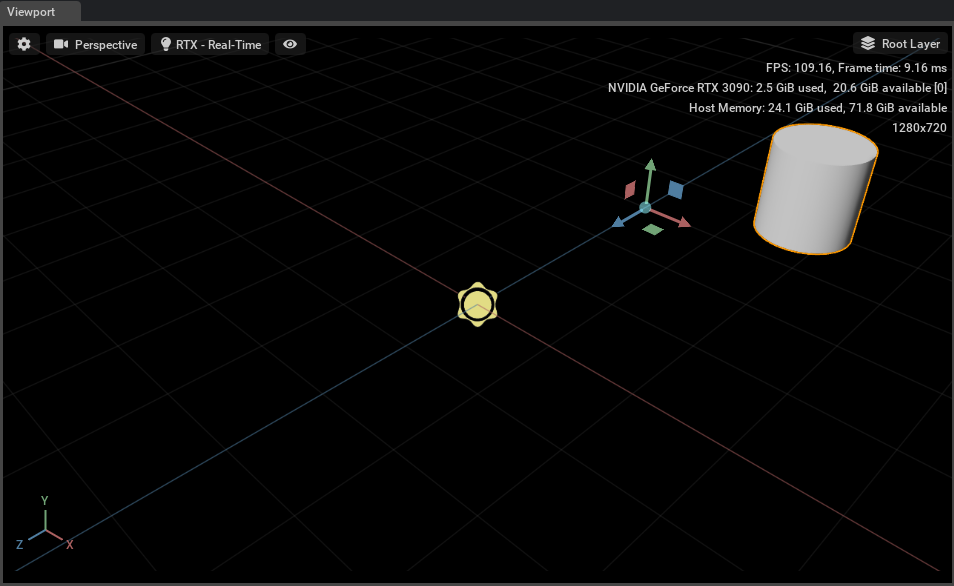Click the blue Z-axis arrow of the gizmo
Viewport: 954px width, 586px height.
[620, 222]
